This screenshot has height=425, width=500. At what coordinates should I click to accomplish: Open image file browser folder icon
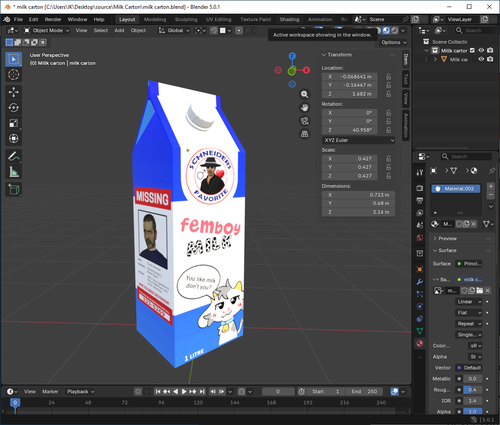pos(480,291)
